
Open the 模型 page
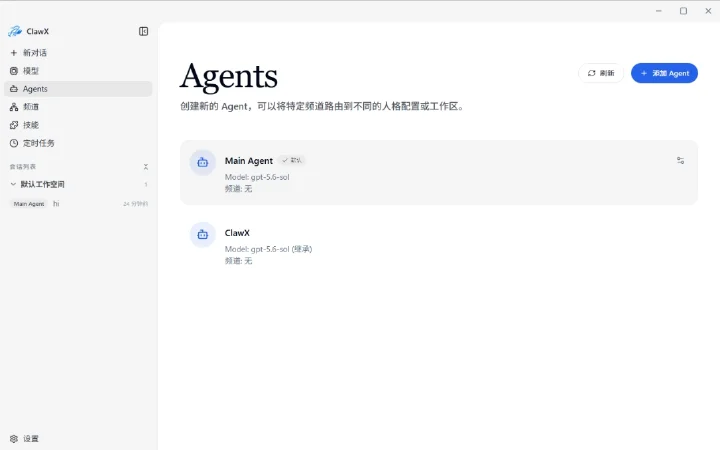click(78, 71)
